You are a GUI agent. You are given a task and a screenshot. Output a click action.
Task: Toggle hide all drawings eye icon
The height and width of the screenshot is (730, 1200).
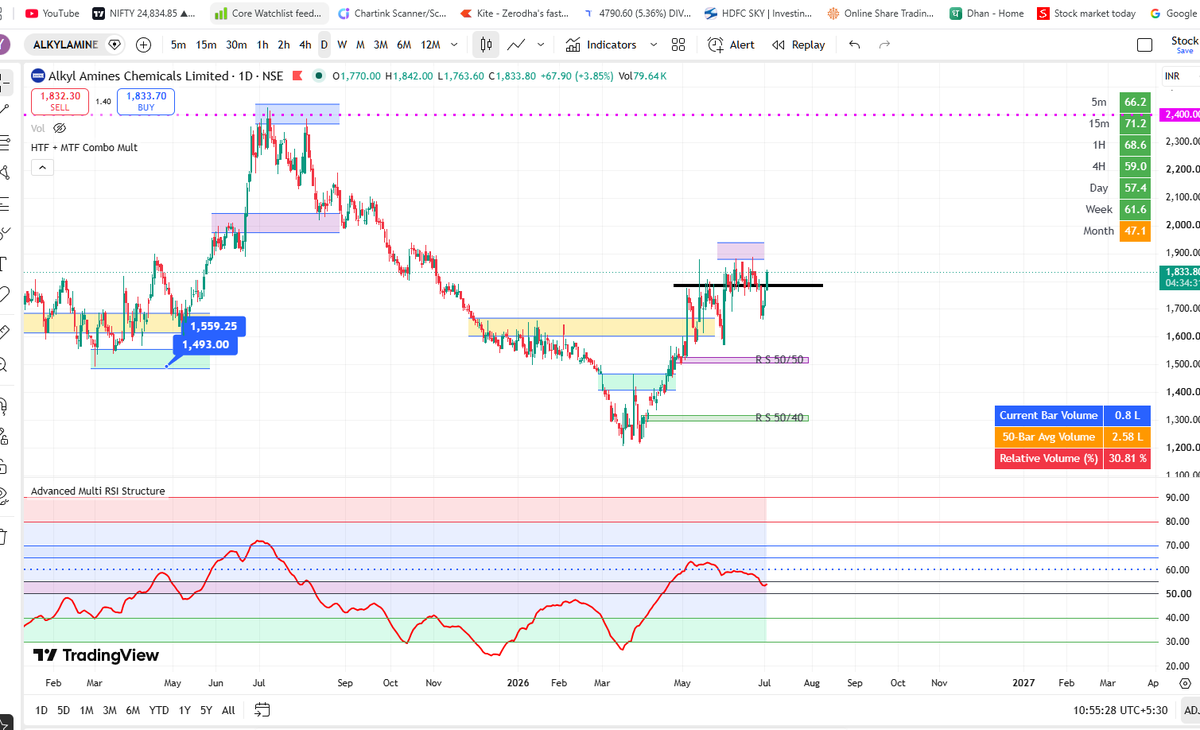[5, 494]
